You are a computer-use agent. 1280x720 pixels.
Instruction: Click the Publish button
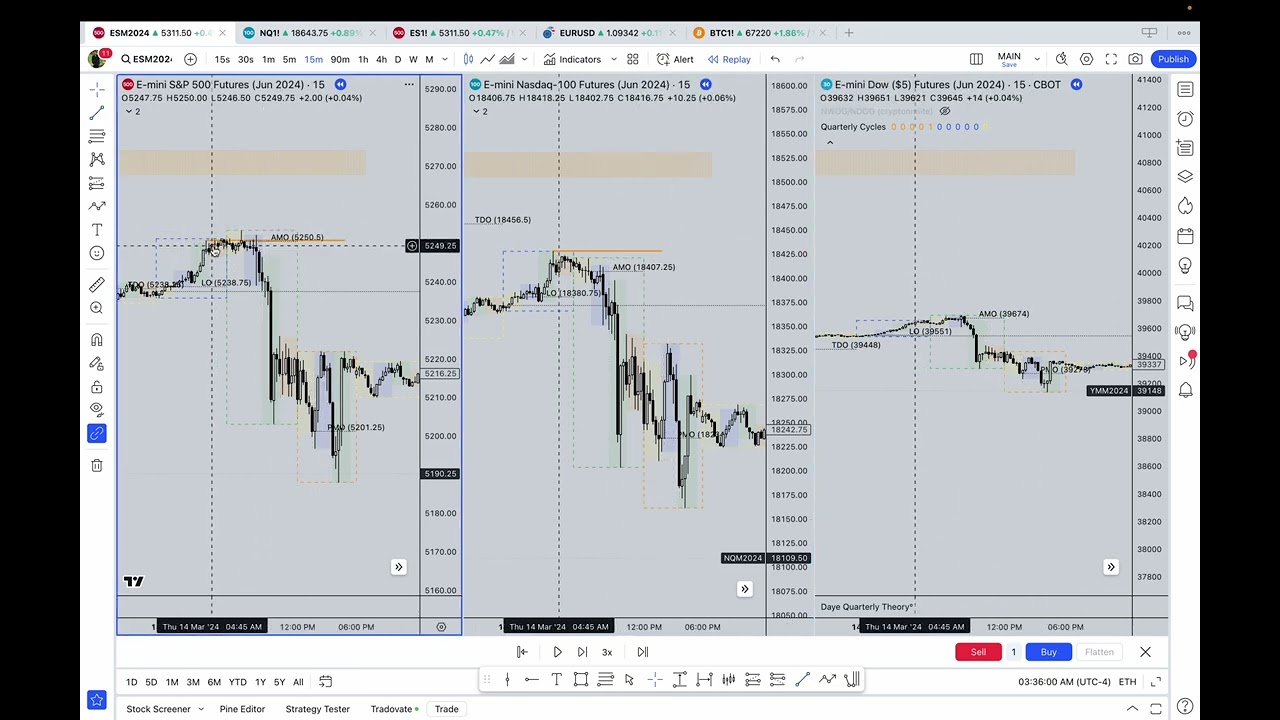click(x=1173, y=59)
